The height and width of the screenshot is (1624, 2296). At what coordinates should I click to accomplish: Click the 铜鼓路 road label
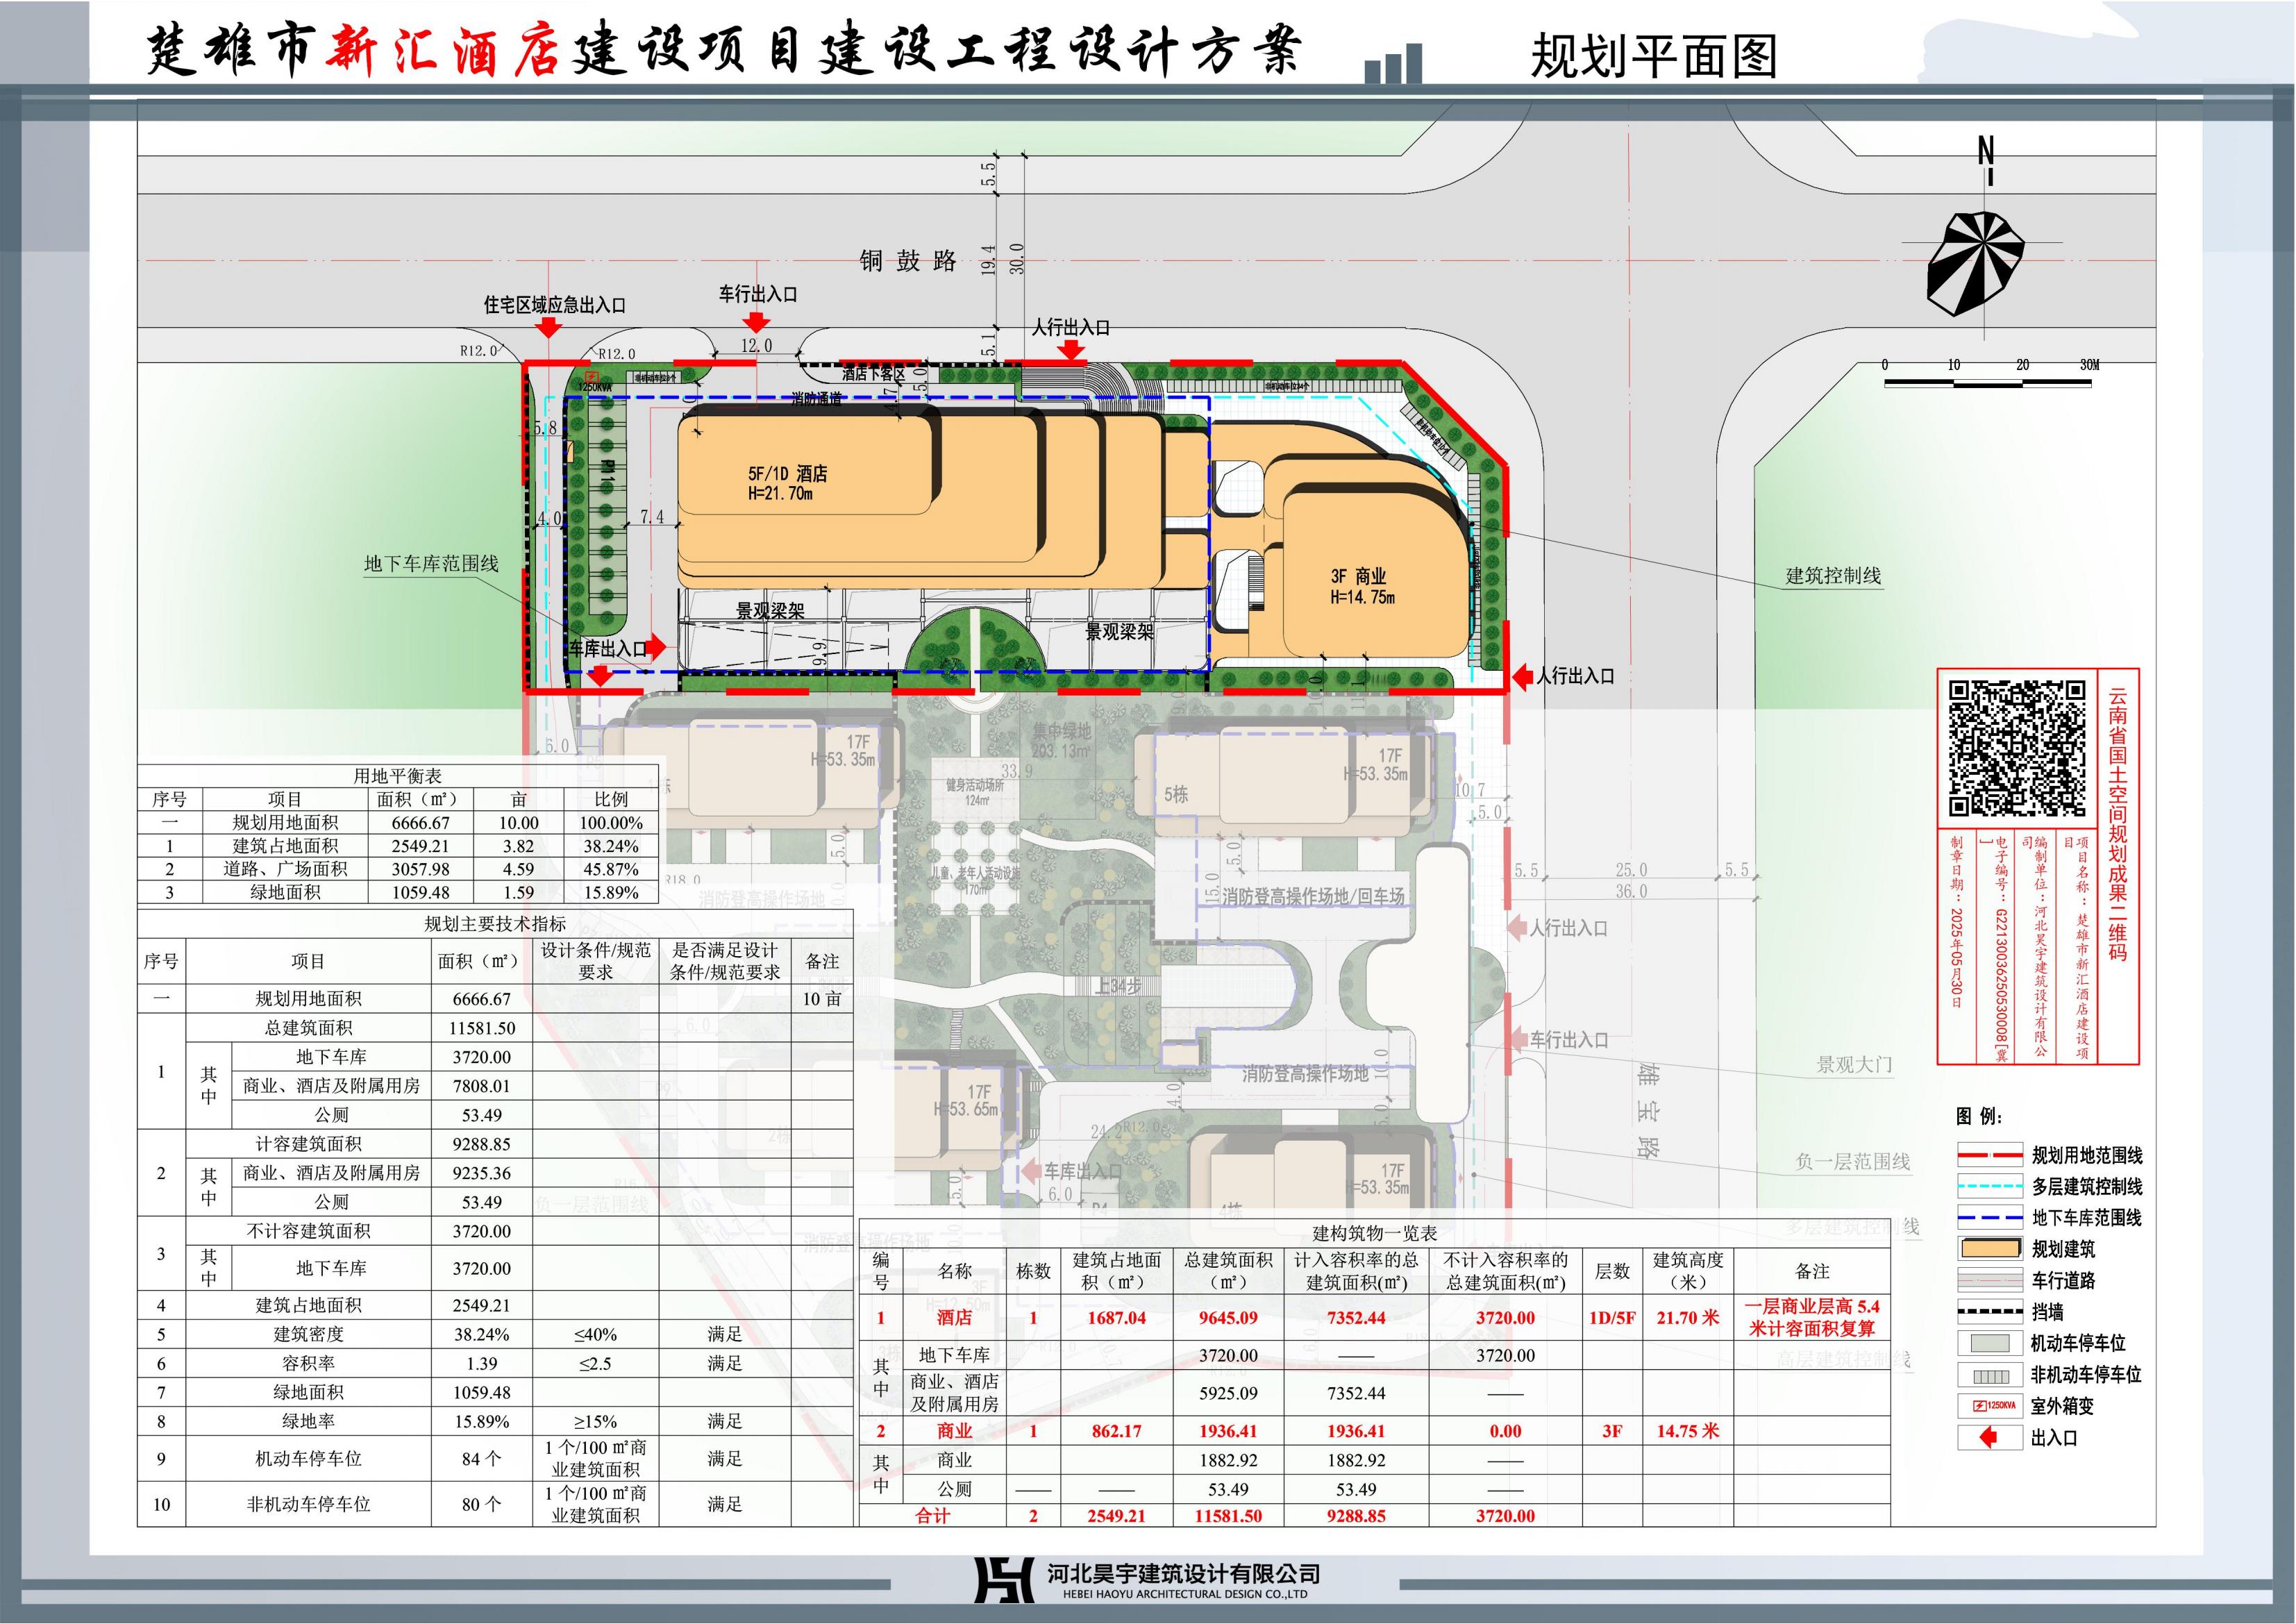pos(908,262)
